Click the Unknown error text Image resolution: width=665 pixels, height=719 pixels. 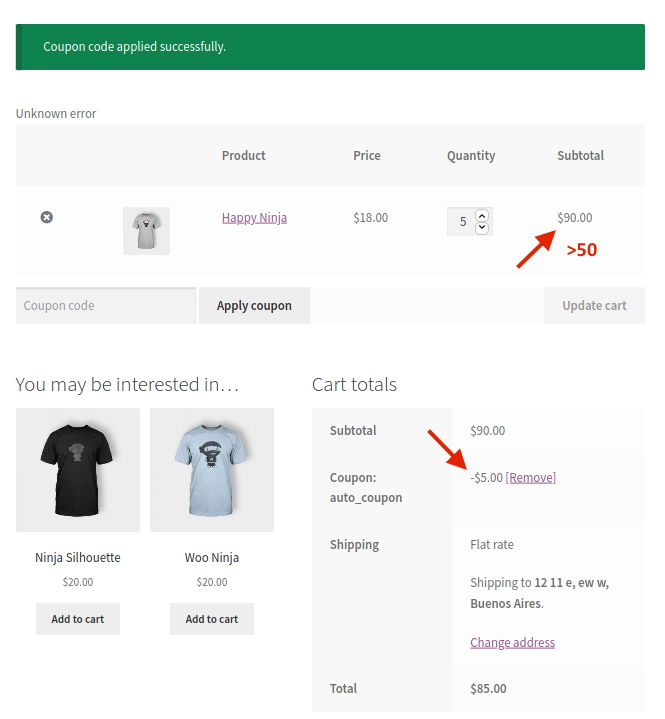coord(56,113)
